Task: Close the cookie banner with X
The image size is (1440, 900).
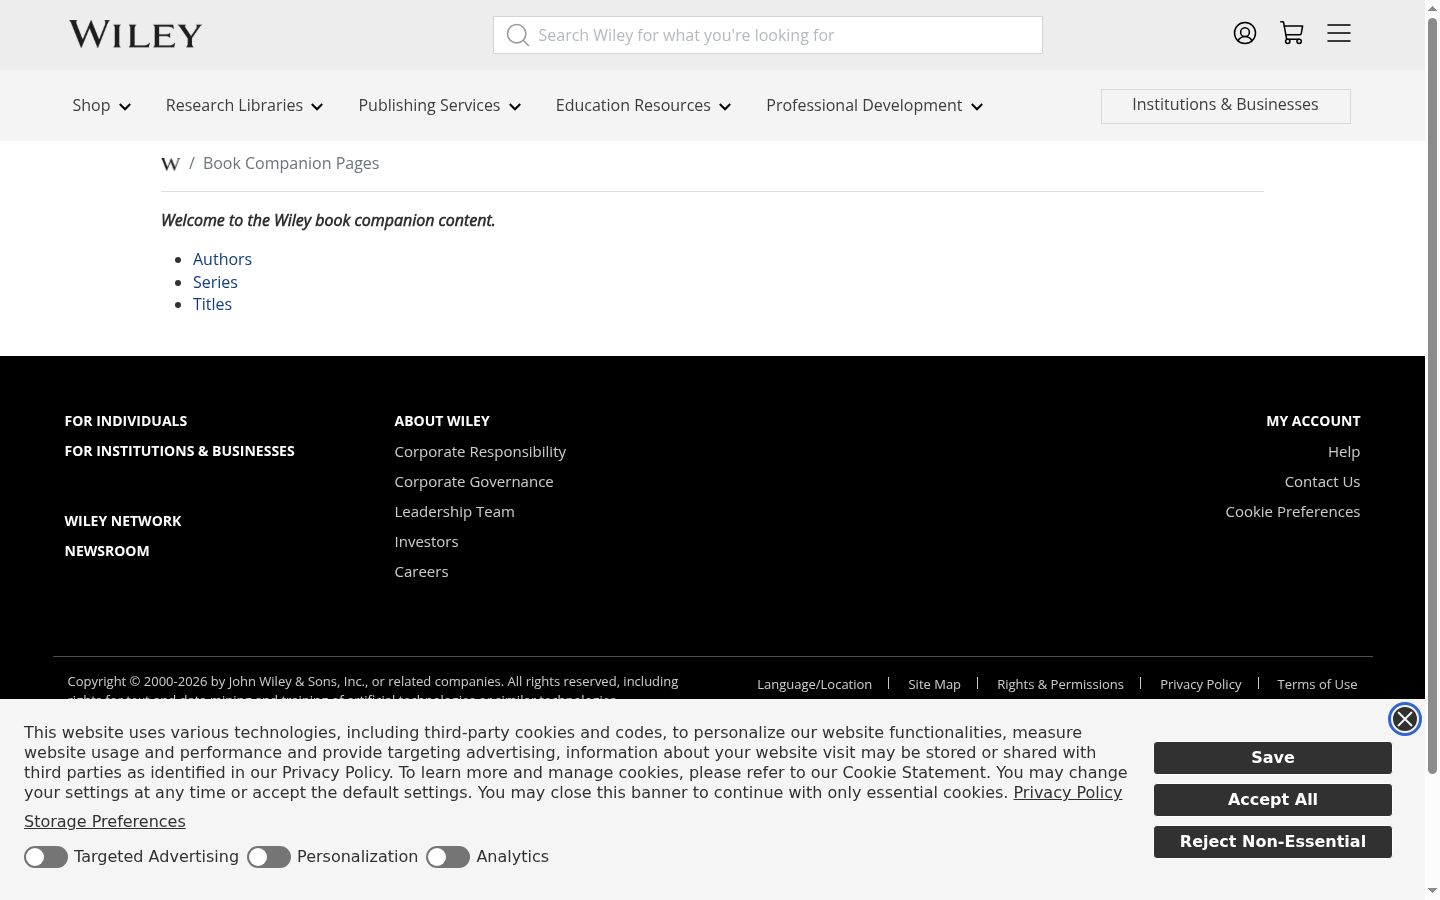Action: click(1405, 719)
